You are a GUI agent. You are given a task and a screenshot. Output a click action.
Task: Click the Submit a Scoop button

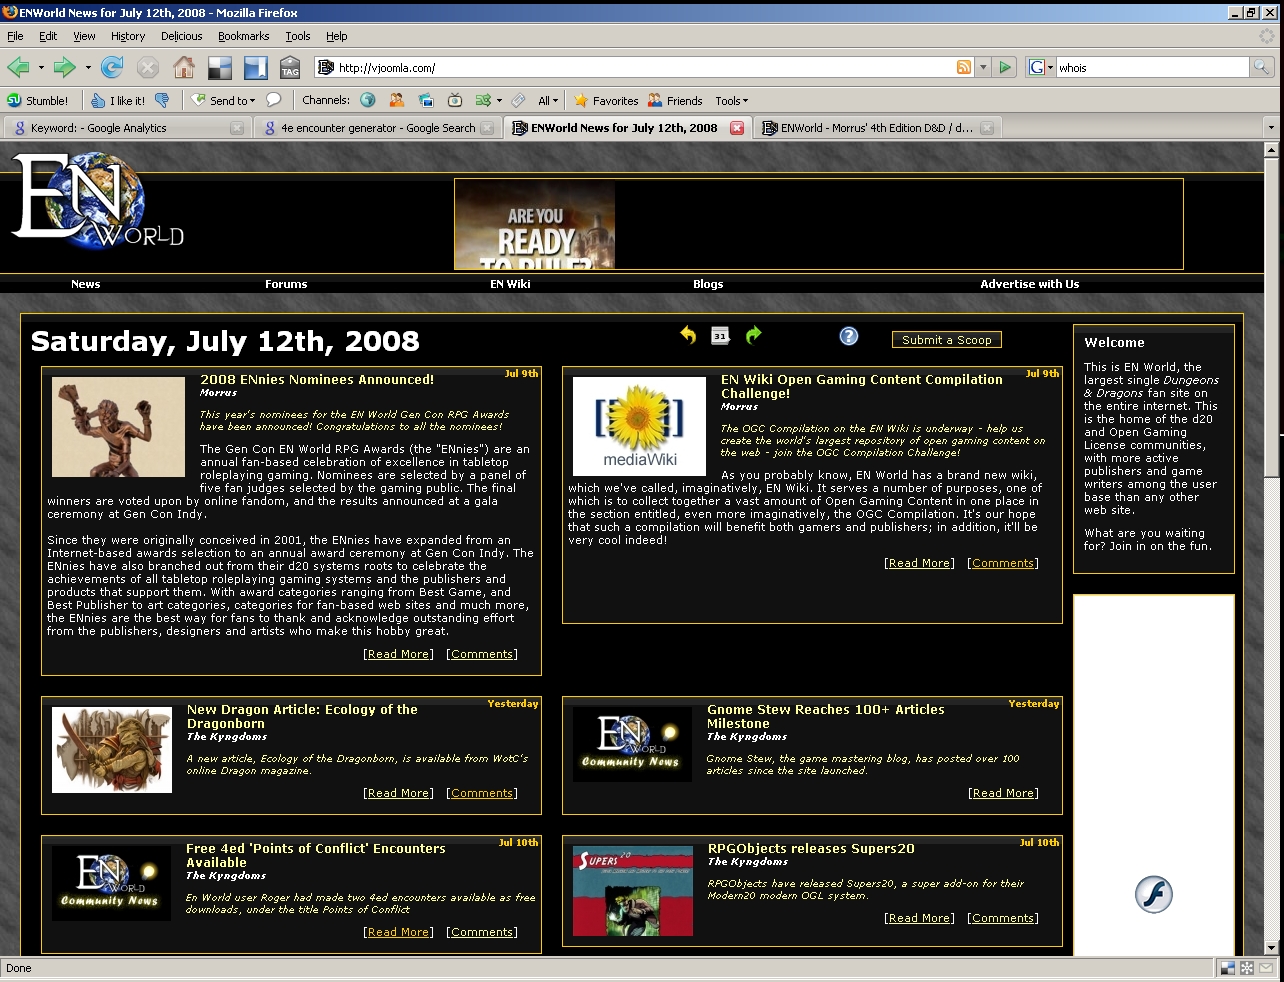946,340
